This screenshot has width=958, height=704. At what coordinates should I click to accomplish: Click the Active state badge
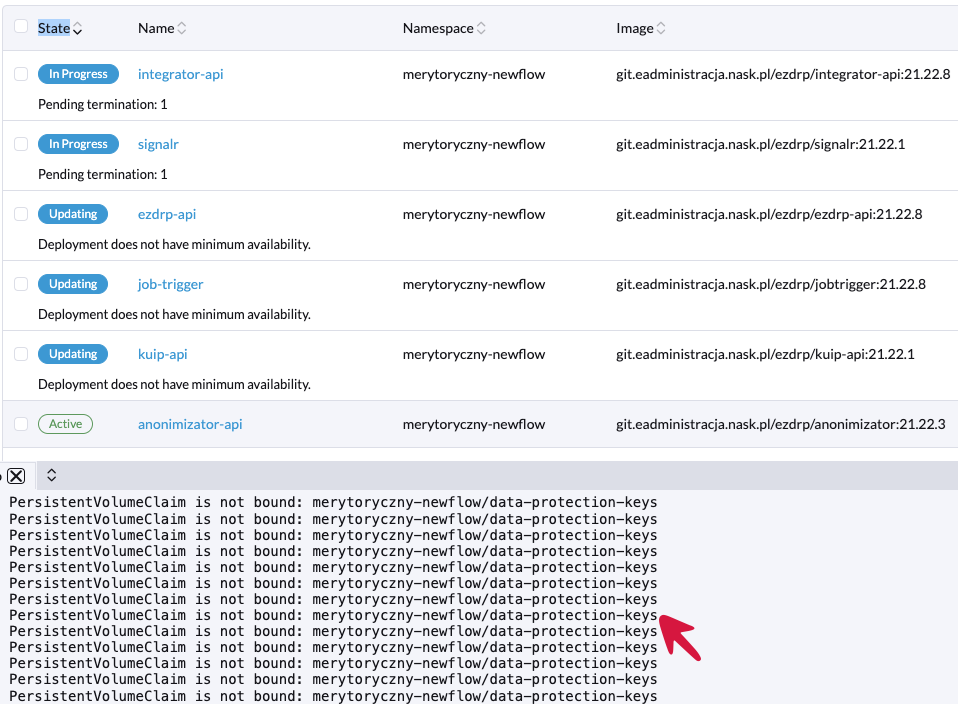65,424
